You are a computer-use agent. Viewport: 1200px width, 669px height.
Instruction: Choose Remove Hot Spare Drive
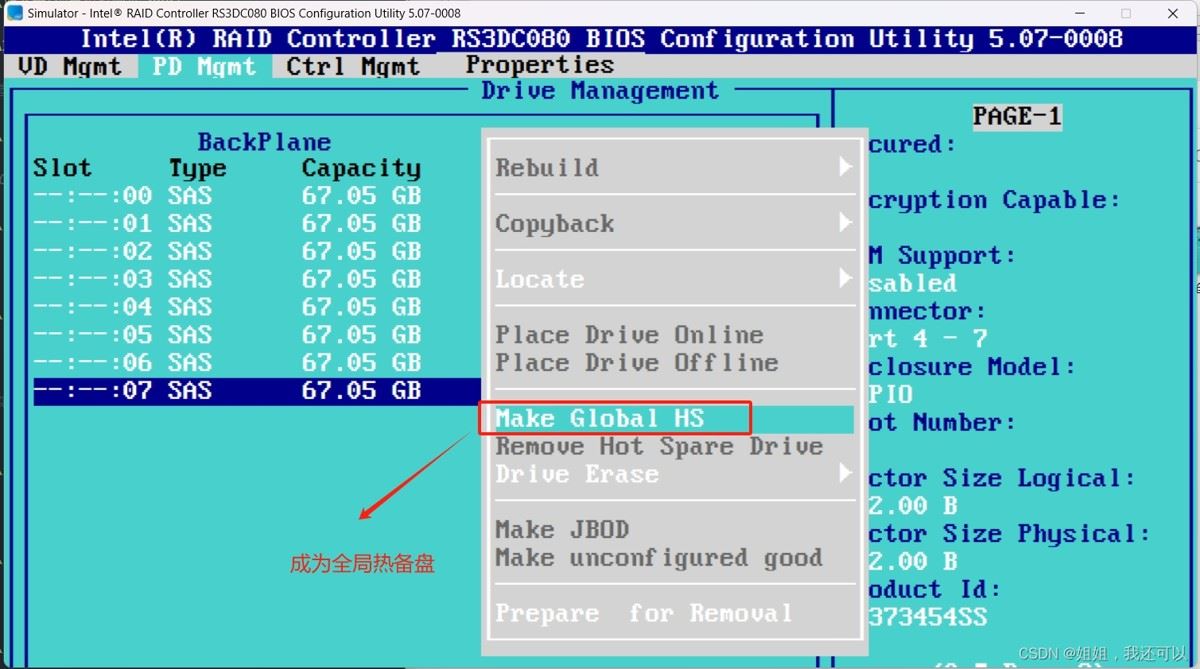click(659, 447)
